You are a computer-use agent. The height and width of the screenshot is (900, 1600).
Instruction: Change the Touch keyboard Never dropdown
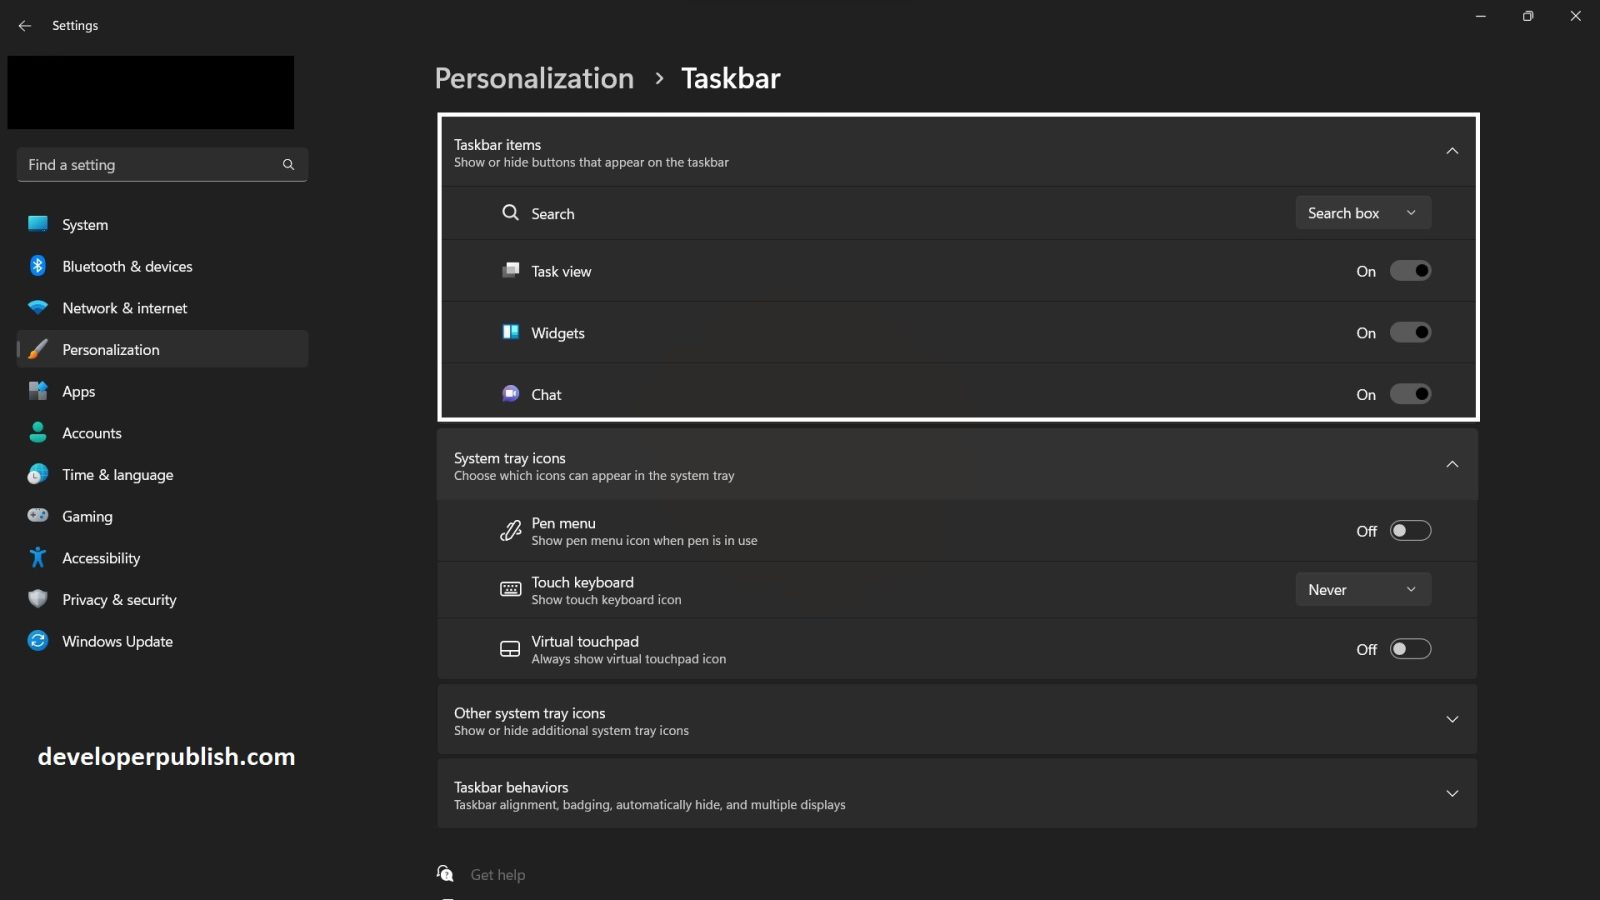click(x=1363, y=589)
